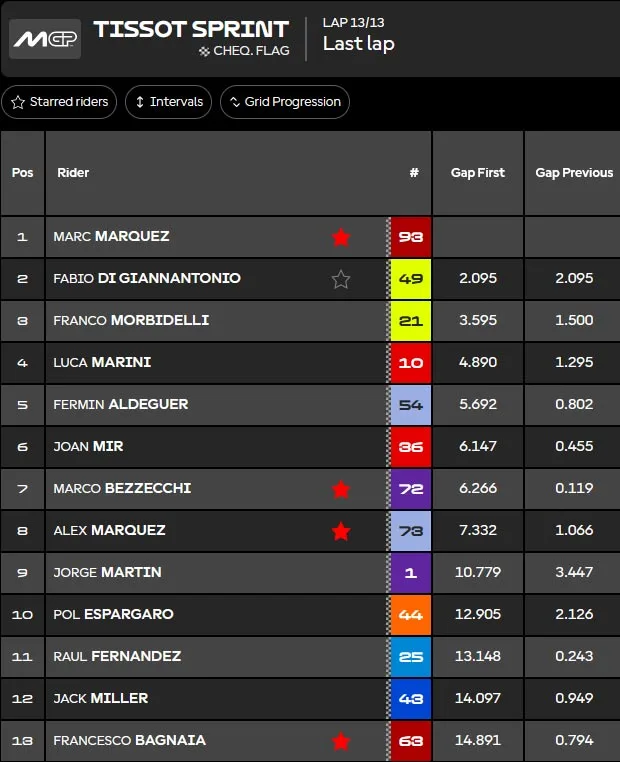
Task: Click the Gap First column header
Action: pyautogui.click(x=478, y=173)
